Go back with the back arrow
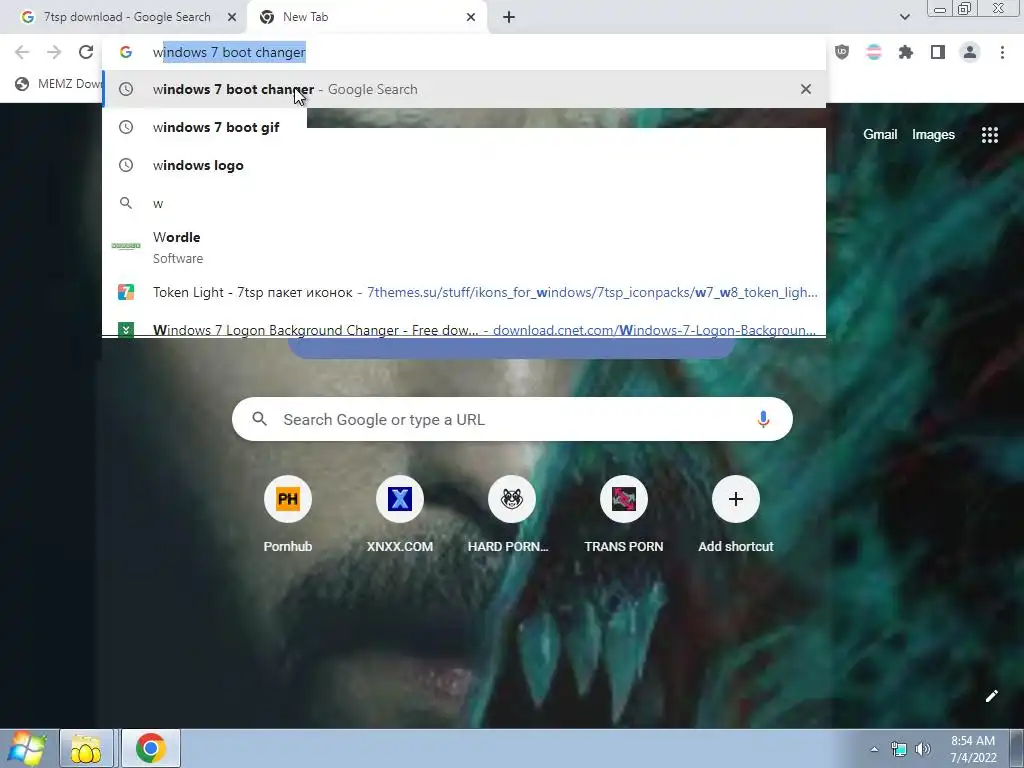The image size is (1024, 768). [22, 52]
